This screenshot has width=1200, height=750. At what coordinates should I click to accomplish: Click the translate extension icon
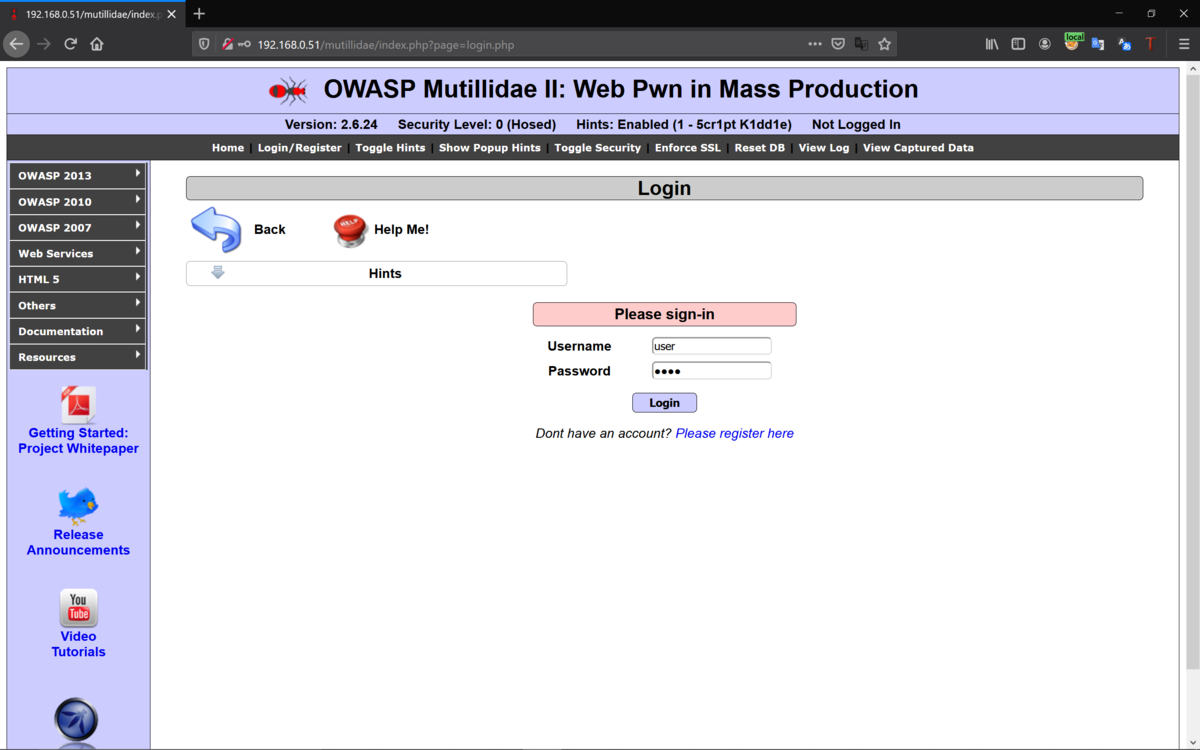pos(1098,44)
